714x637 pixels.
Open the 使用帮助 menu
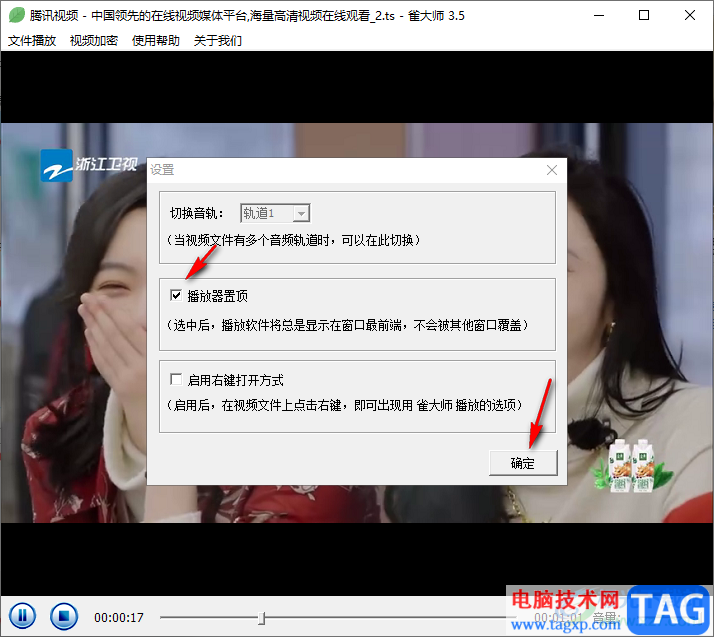pos(156,41)
